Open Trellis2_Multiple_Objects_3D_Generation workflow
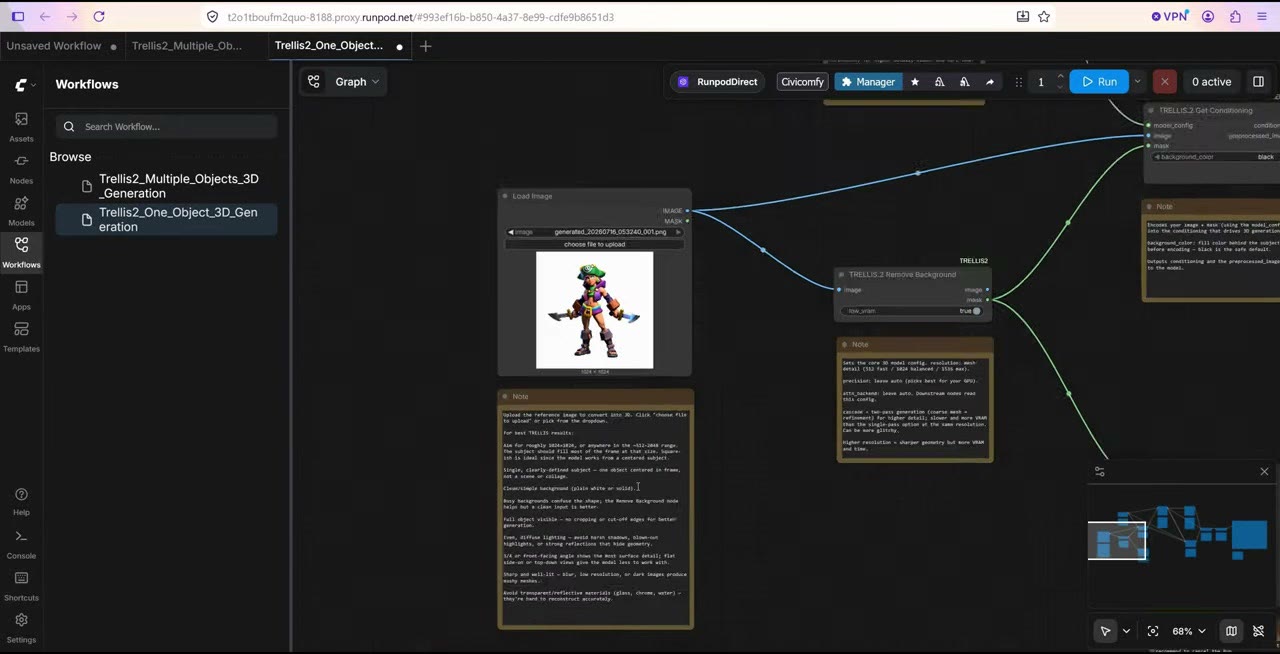Screen dimensions: 1280x654 (166, 186)
